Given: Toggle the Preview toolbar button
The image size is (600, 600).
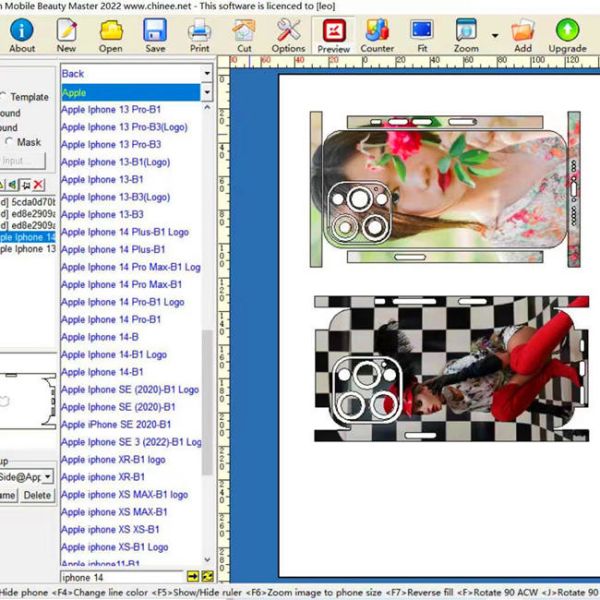Looking at the screenshot, I should click(x=333, y=34).
